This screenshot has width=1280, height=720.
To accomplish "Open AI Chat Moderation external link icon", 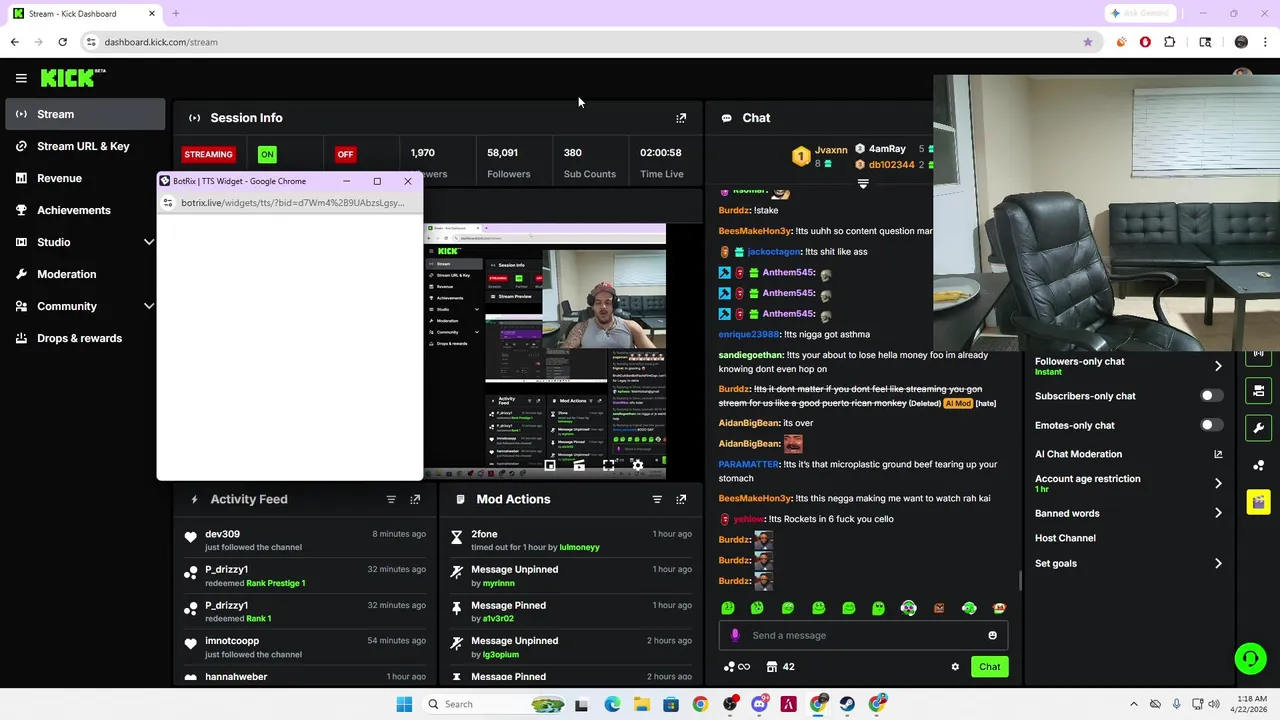I will (1218, 454).
